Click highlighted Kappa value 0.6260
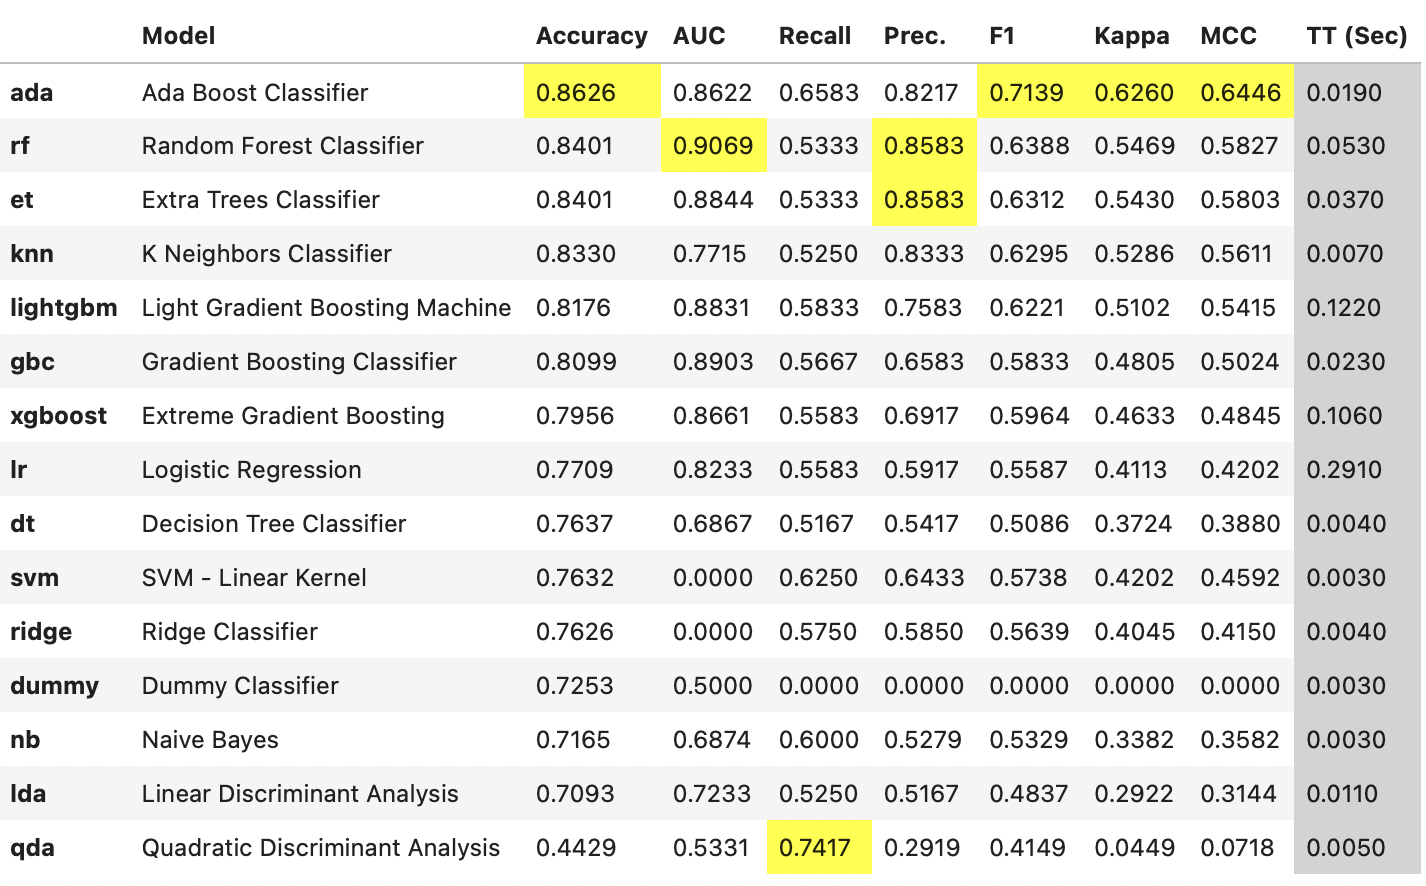1426x886 pixels. 1134,93
